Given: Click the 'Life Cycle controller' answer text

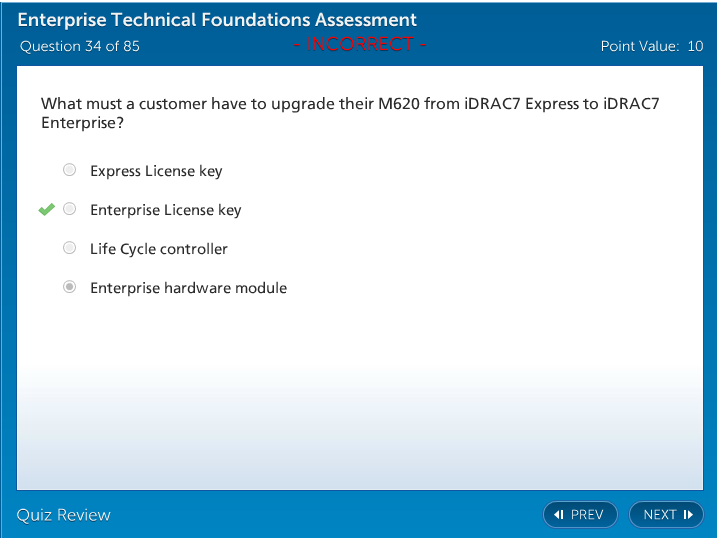Looking at the screenshot, I should pos(159,249).
